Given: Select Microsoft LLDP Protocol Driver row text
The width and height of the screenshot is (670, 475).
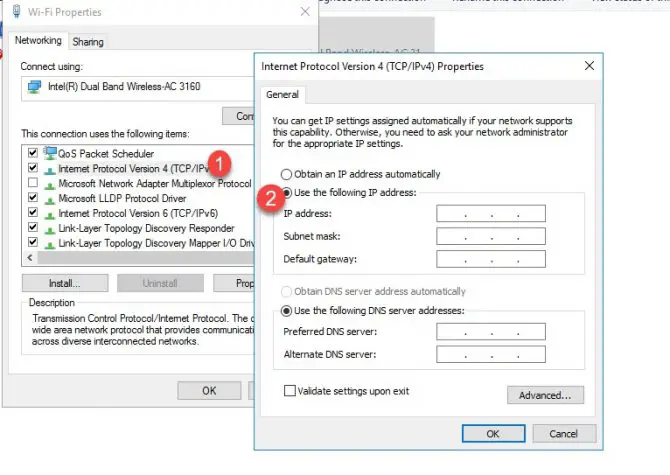Looking at the screenshot, I should (122, 199).
